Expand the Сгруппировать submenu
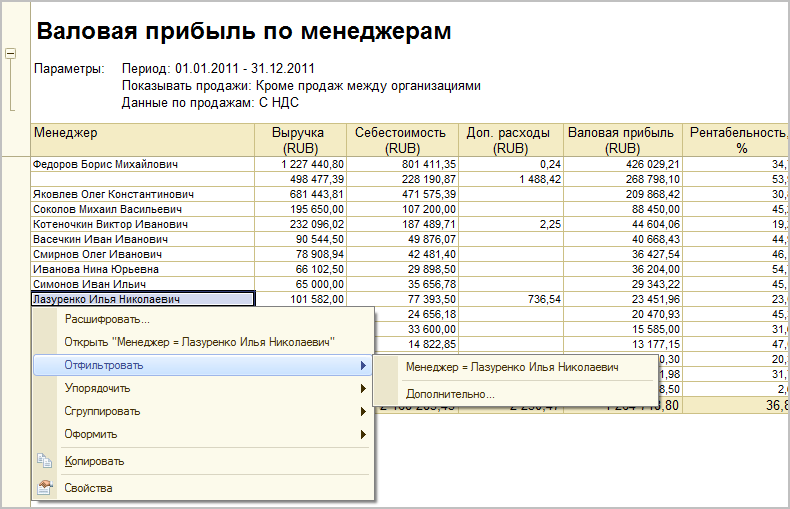The image size is (790, 509). (203, 411)
